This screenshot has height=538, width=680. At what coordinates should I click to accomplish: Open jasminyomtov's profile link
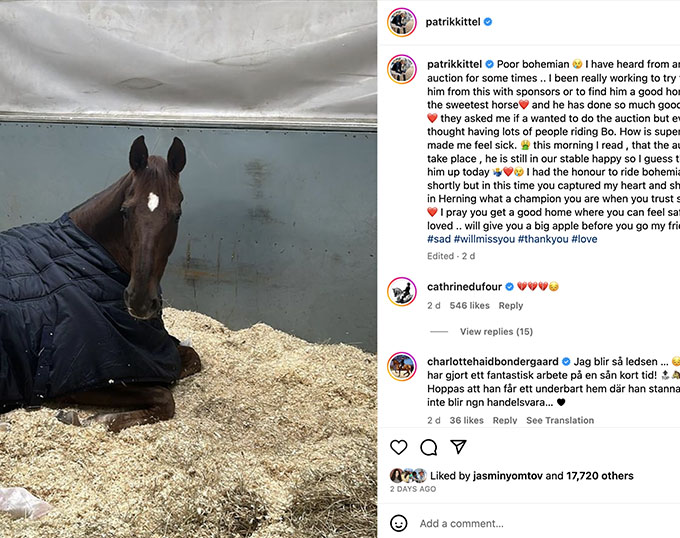pos(507,476)
